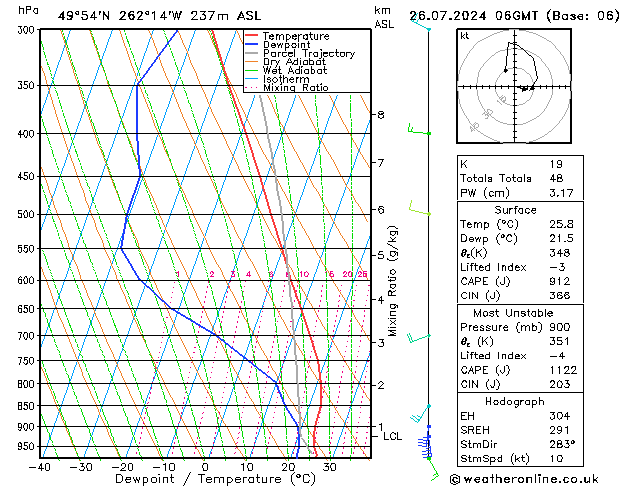Click the "Temperature" legend label
The width and height of the screenshot is (629, 486).
click(296, 36)
